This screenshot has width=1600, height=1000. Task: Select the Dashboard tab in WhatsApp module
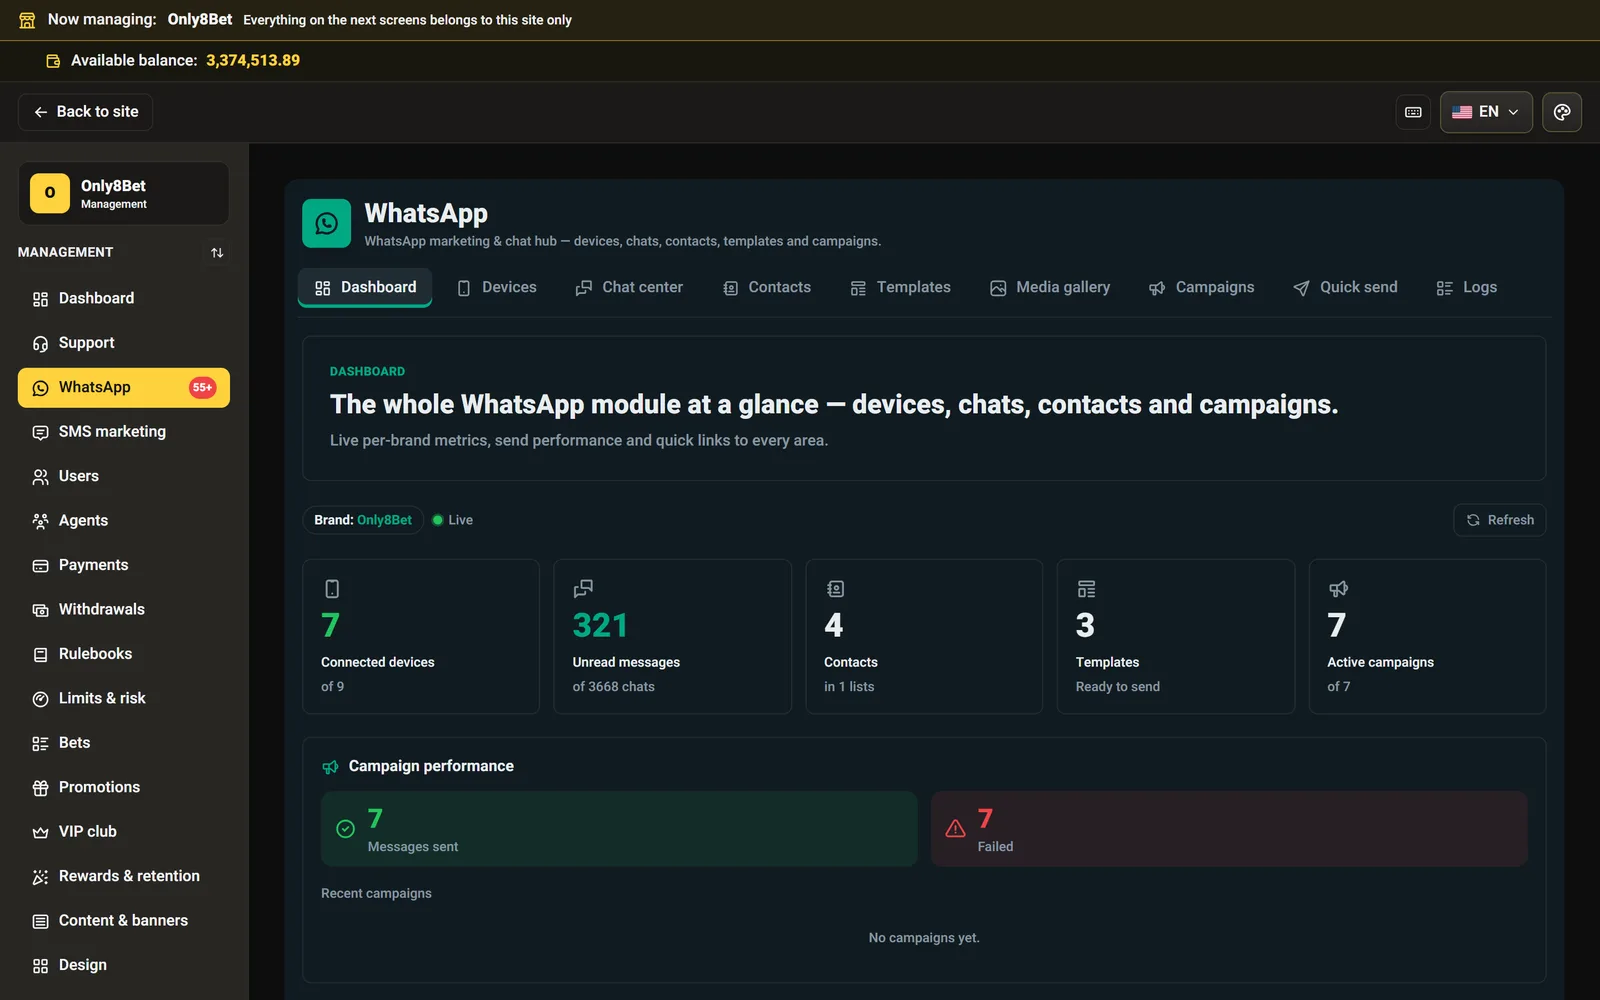coord(365,288)
